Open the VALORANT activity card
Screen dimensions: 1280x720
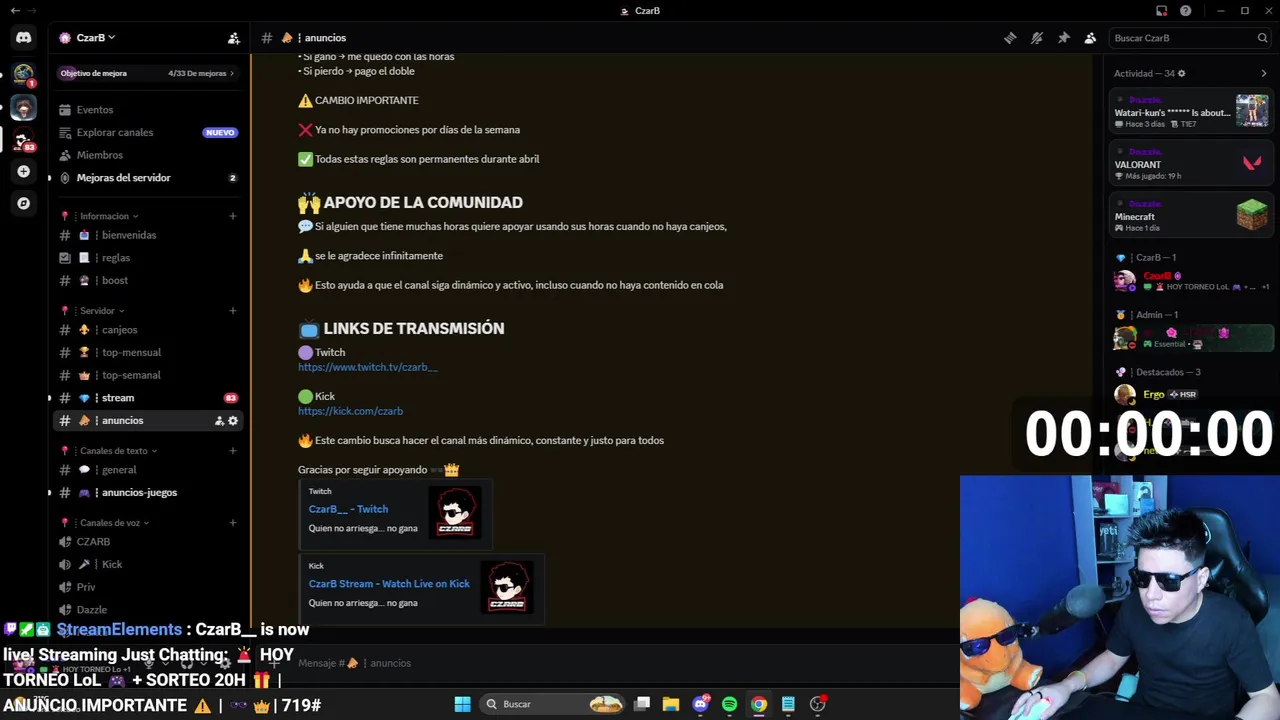pyautogui.click(x=1191, y=164)
